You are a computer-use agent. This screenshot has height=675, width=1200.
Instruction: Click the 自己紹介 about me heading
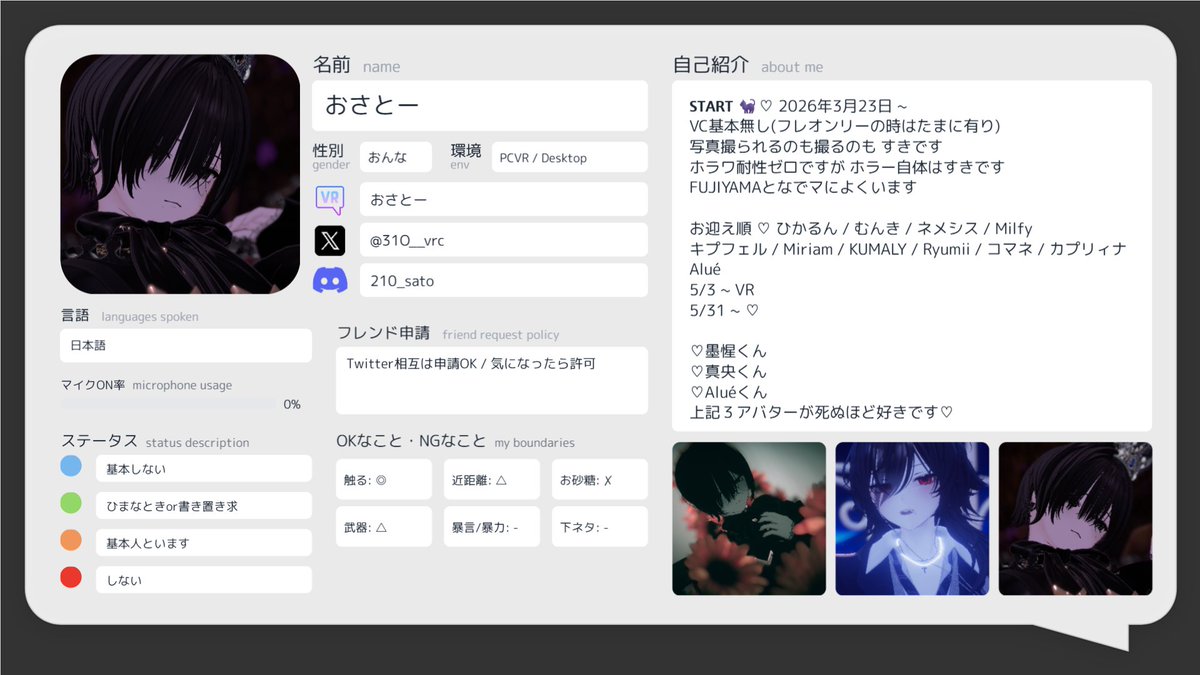tap(748, 66)
